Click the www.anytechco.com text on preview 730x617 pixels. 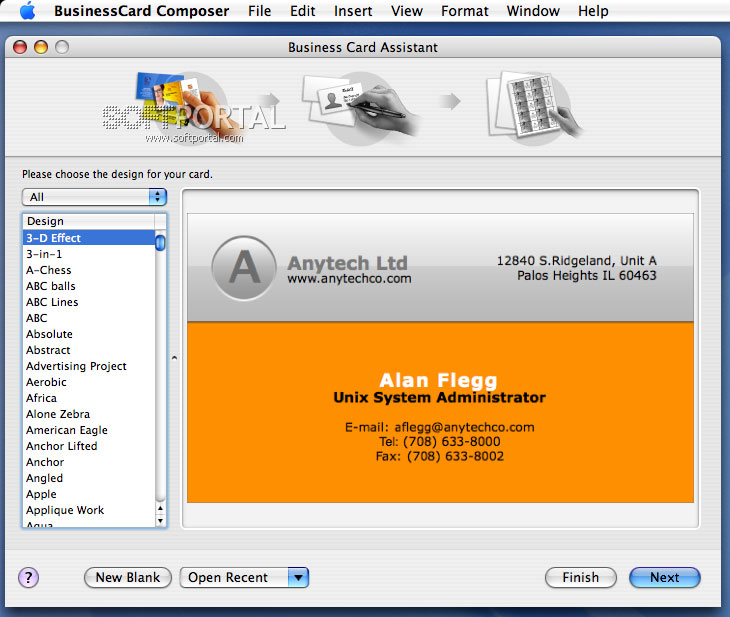tap(349, 278)
